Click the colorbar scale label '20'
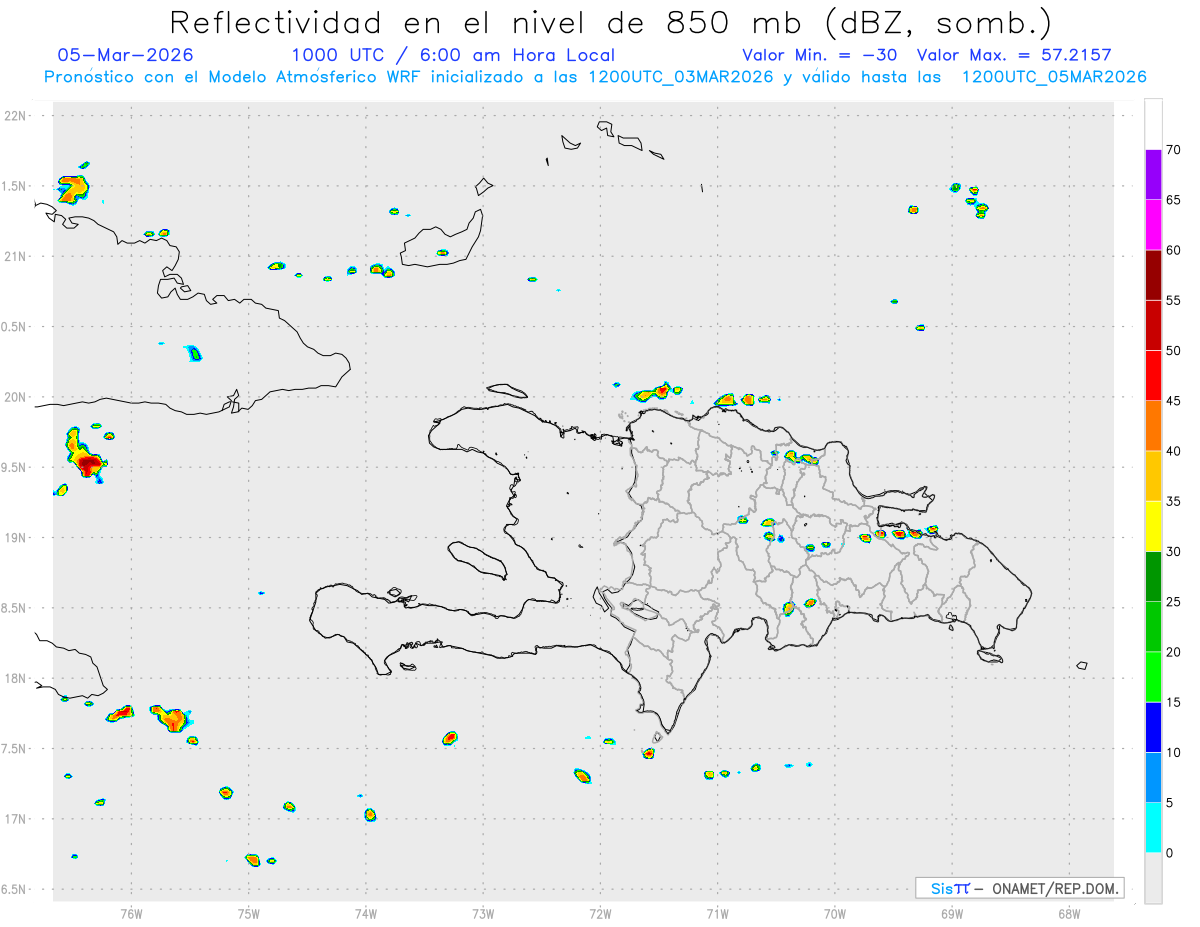 click(x=1173, y=652)
